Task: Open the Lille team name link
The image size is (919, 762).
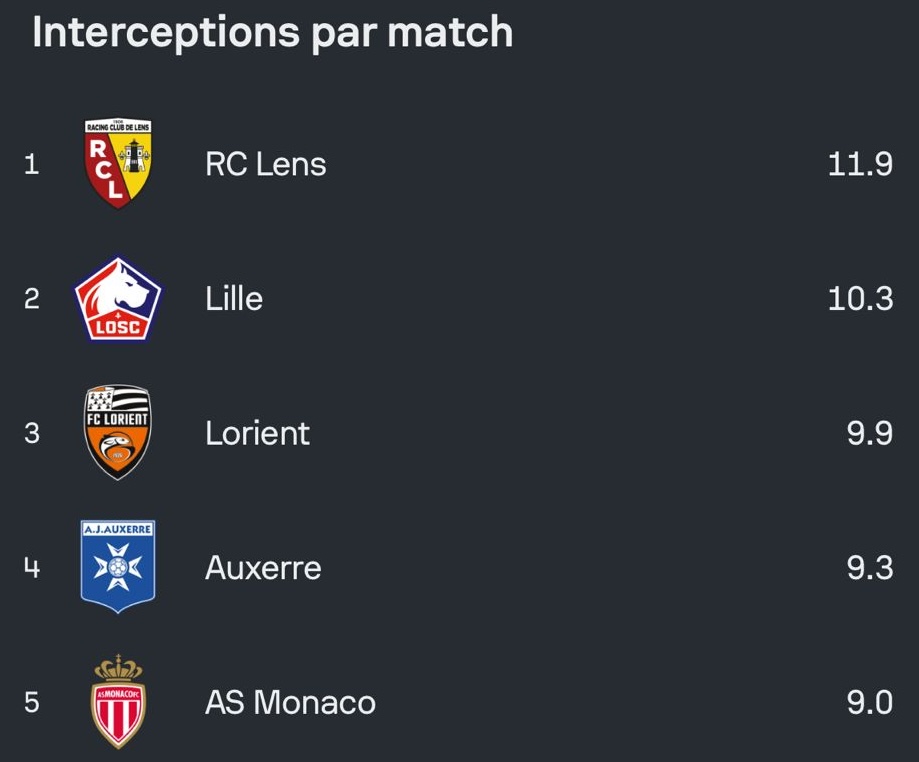Action: 234,298
